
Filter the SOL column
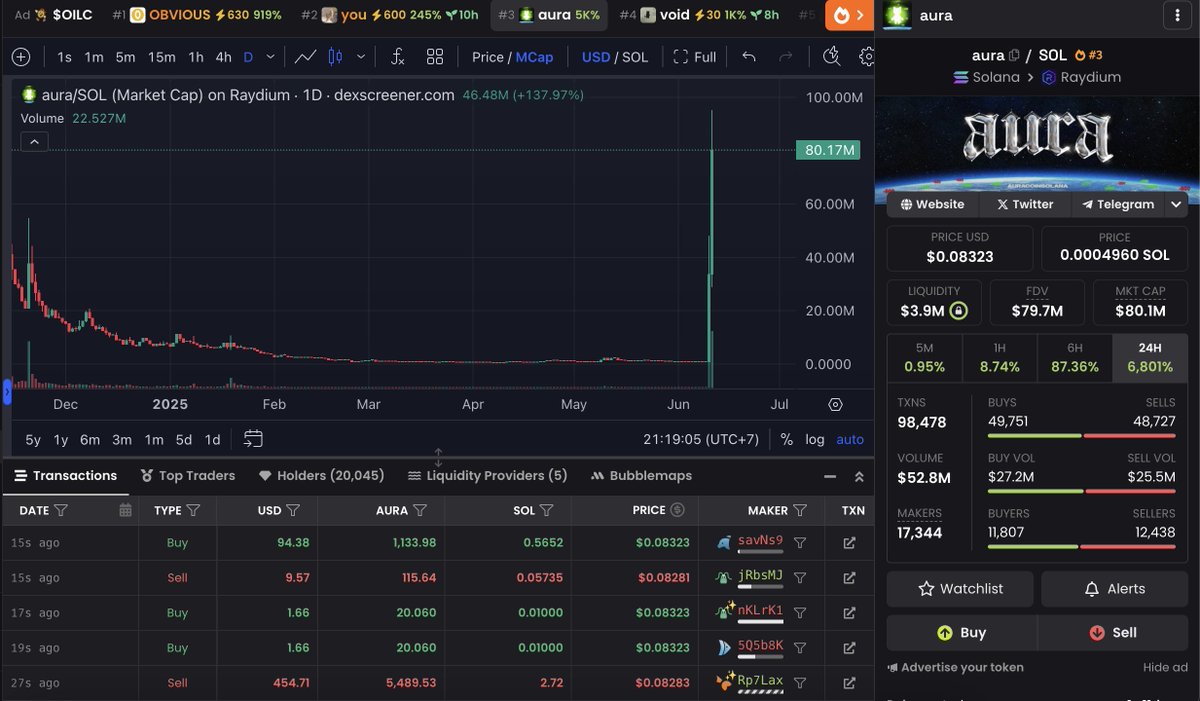pos(547,510)
